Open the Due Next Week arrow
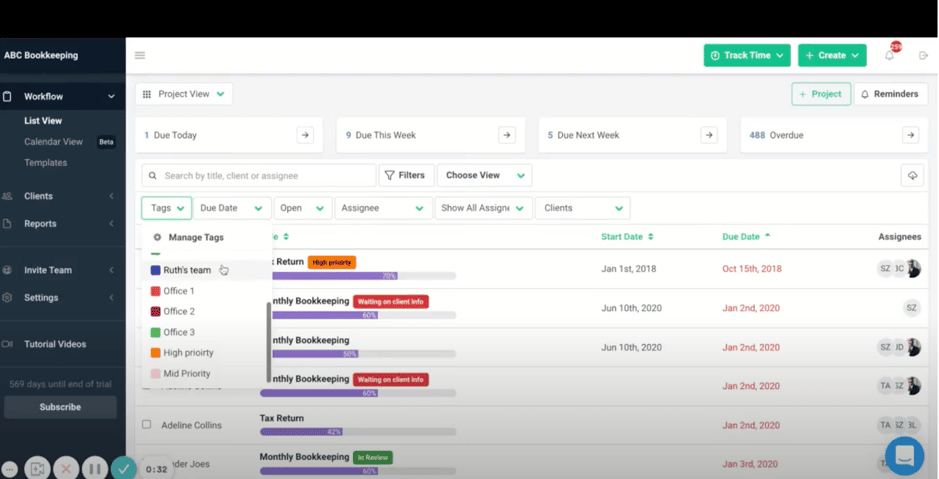Screen dimensions: 939x479 708,135
